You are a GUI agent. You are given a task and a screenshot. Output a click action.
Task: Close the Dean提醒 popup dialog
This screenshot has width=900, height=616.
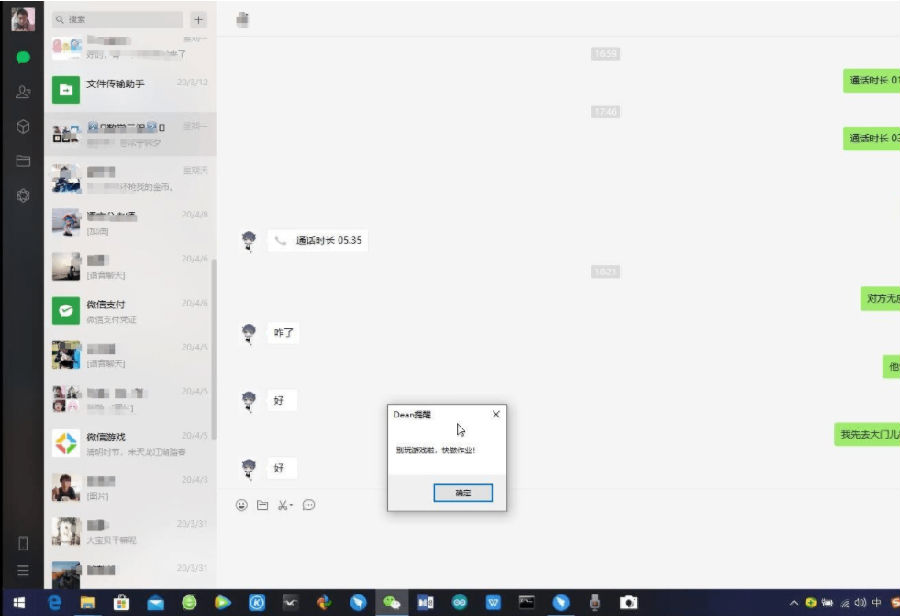[496, 414]
